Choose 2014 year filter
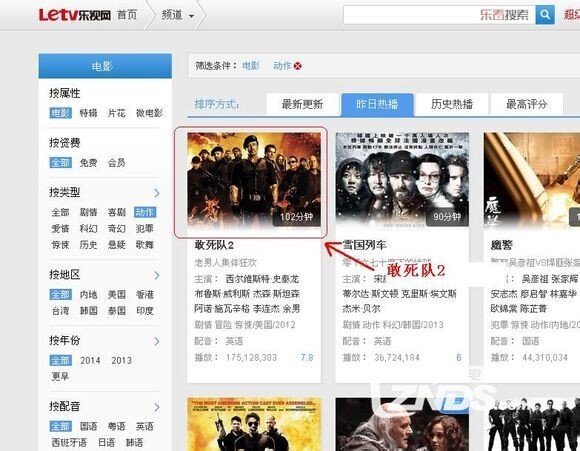This screenshot has width=580, height=451. tap(90, 360)
